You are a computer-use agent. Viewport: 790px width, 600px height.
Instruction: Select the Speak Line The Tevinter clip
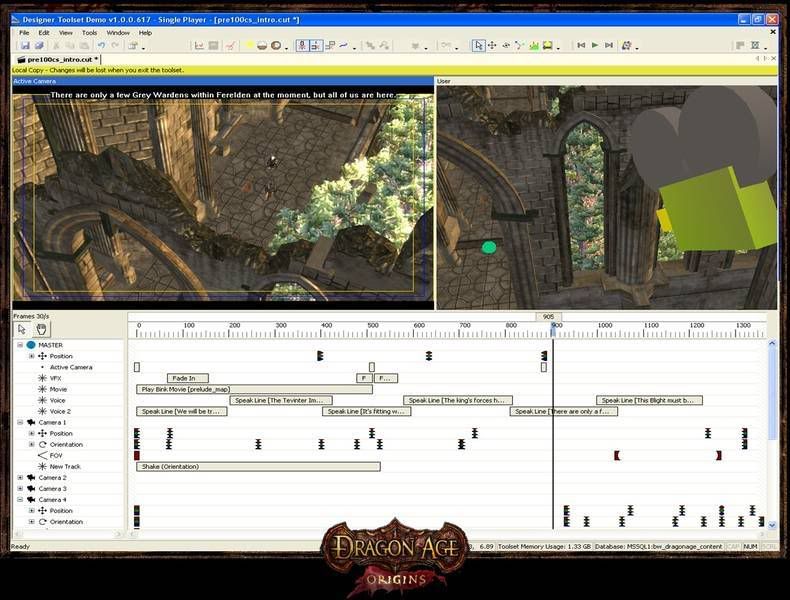point(281,401)
